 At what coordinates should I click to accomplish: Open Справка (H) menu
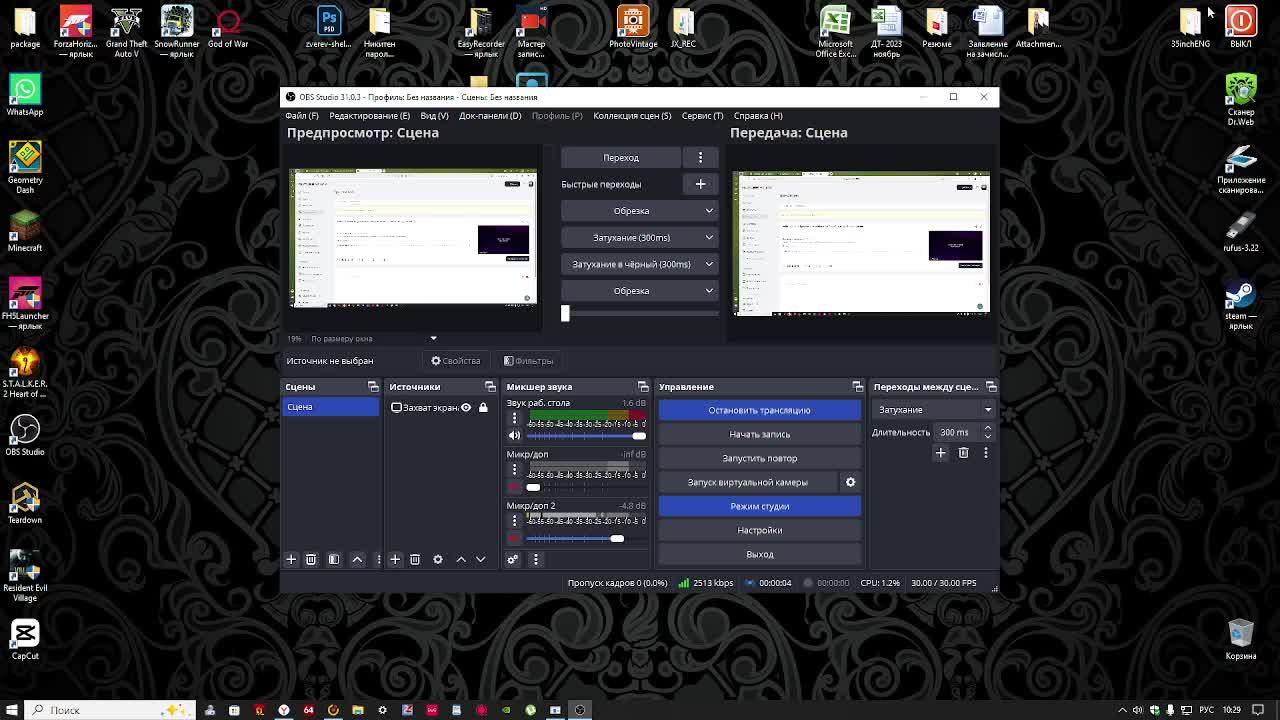(x=758, y=116)
